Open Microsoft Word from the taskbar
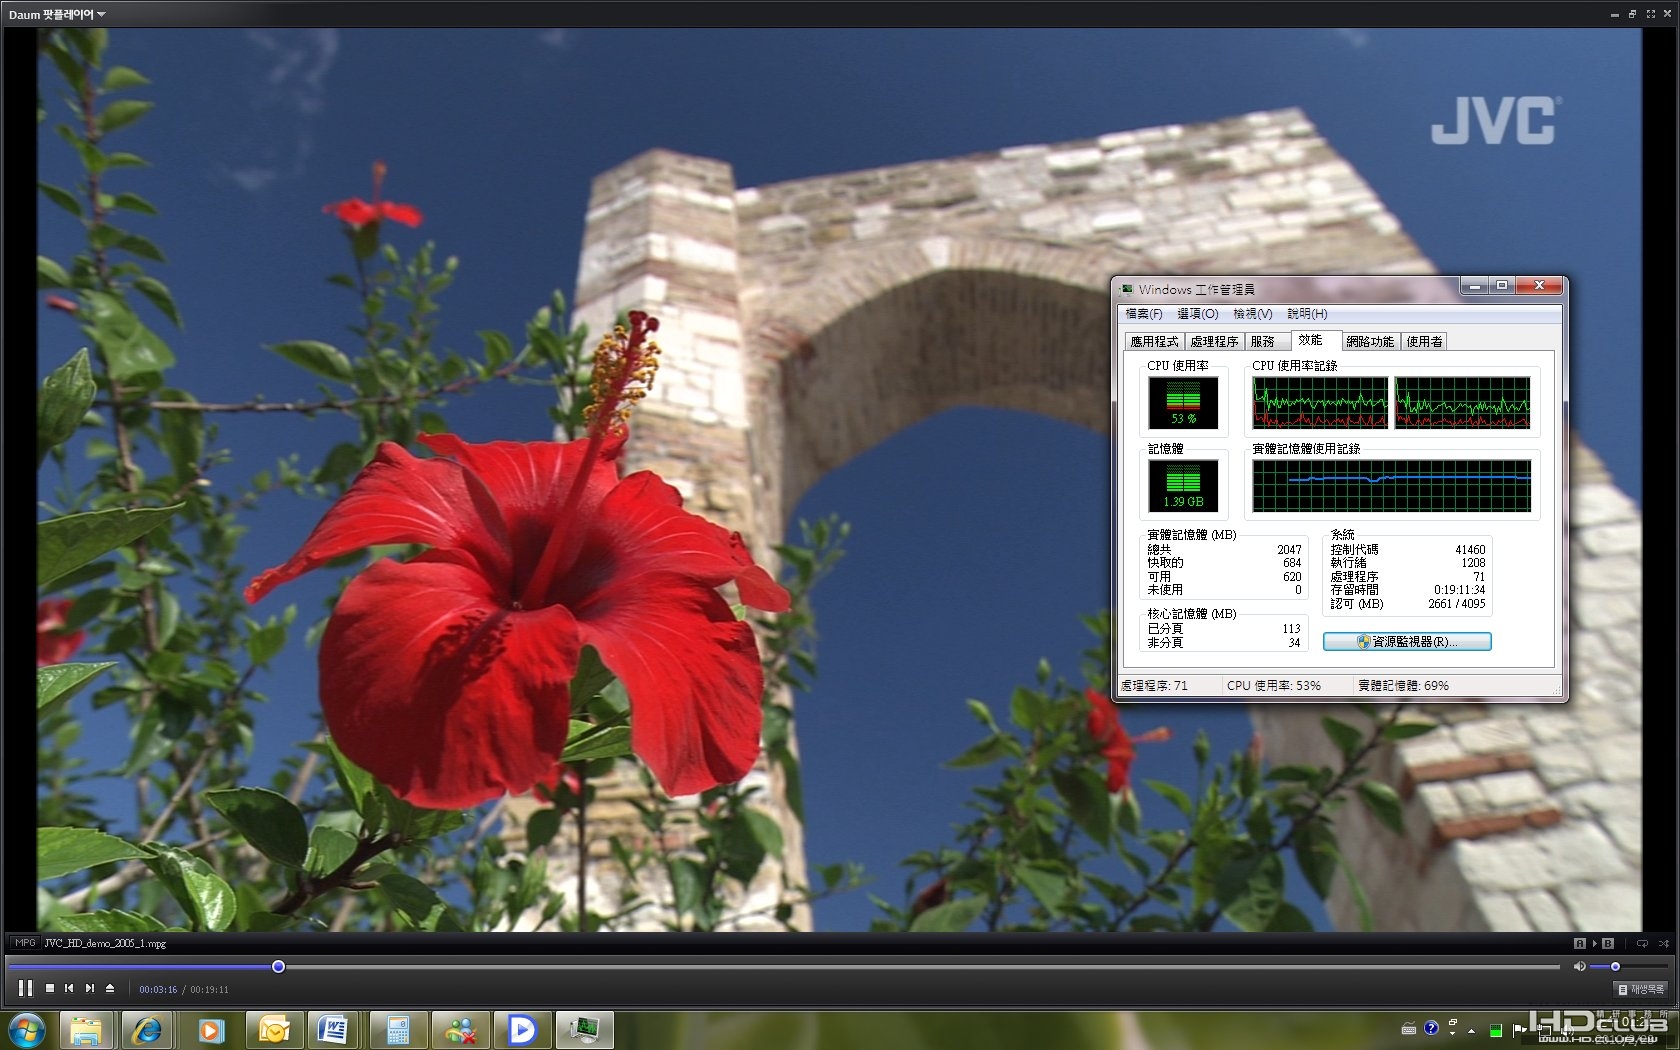The image size is (1680, 1050). point(333,1030)
